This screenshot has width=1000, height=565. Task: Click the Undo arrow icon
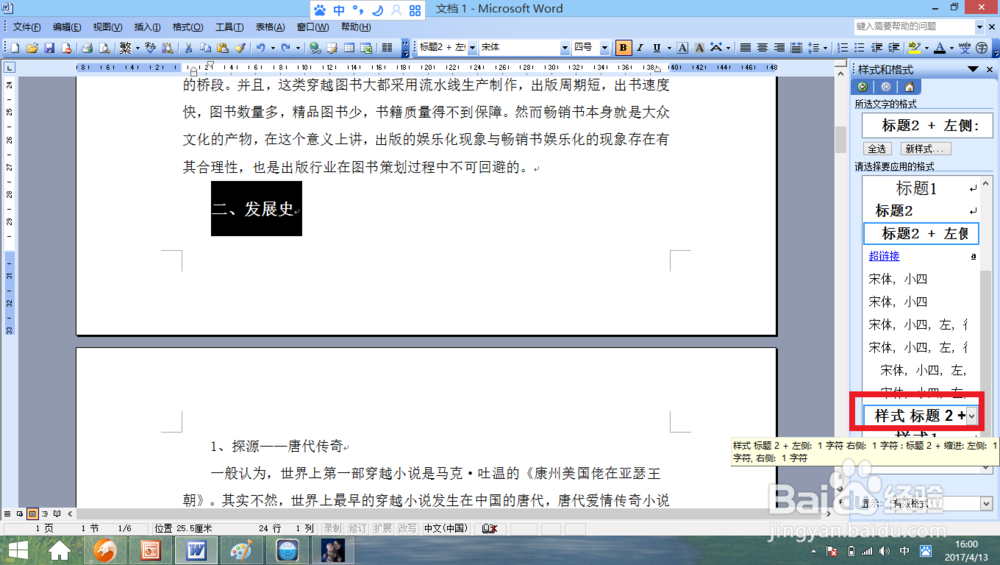[x=260, y=48]
